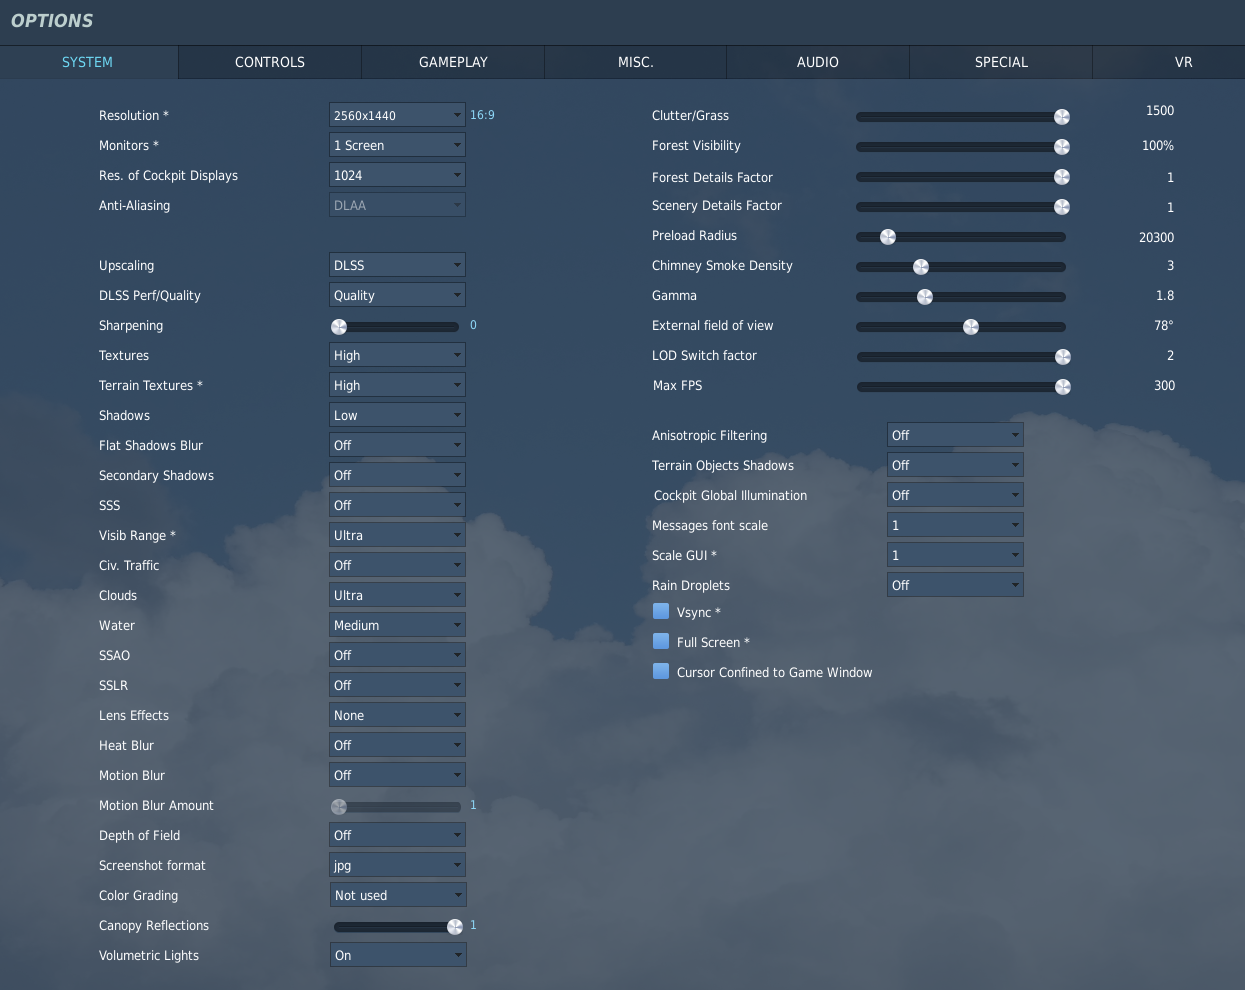Open the Terrain Objects Shadows dropdown
This screenshot has height=990, width=1245.
[x=955, y=465]
